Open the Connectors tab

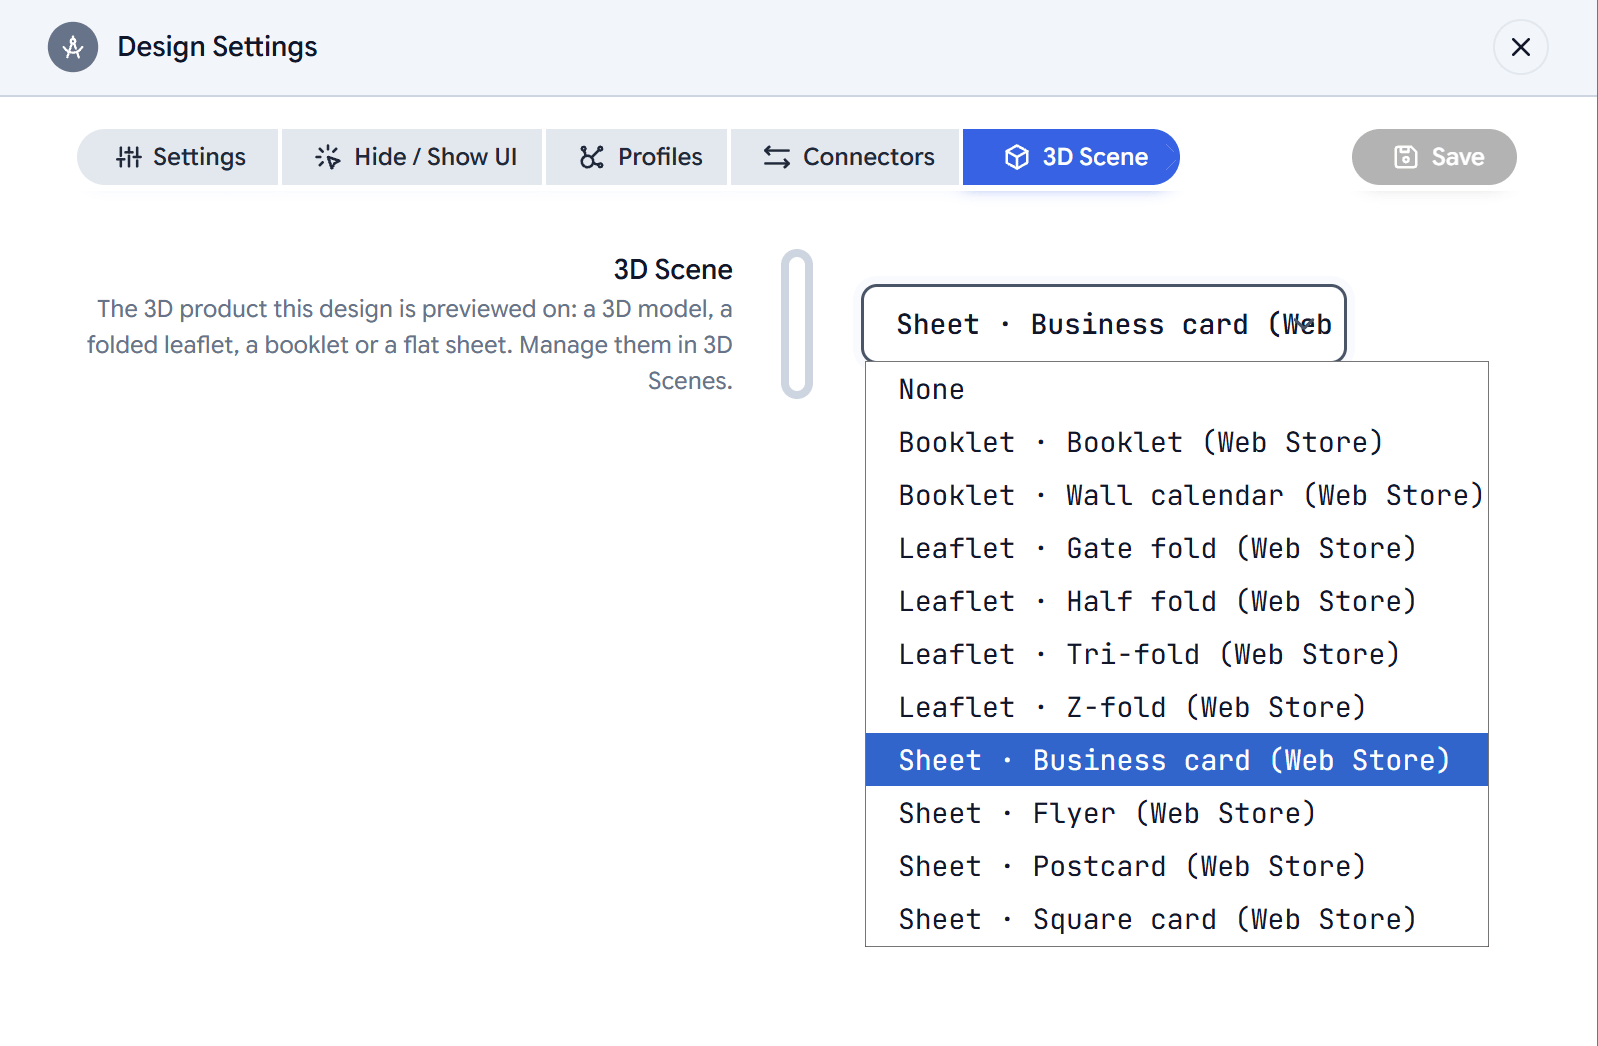point(845,157)
